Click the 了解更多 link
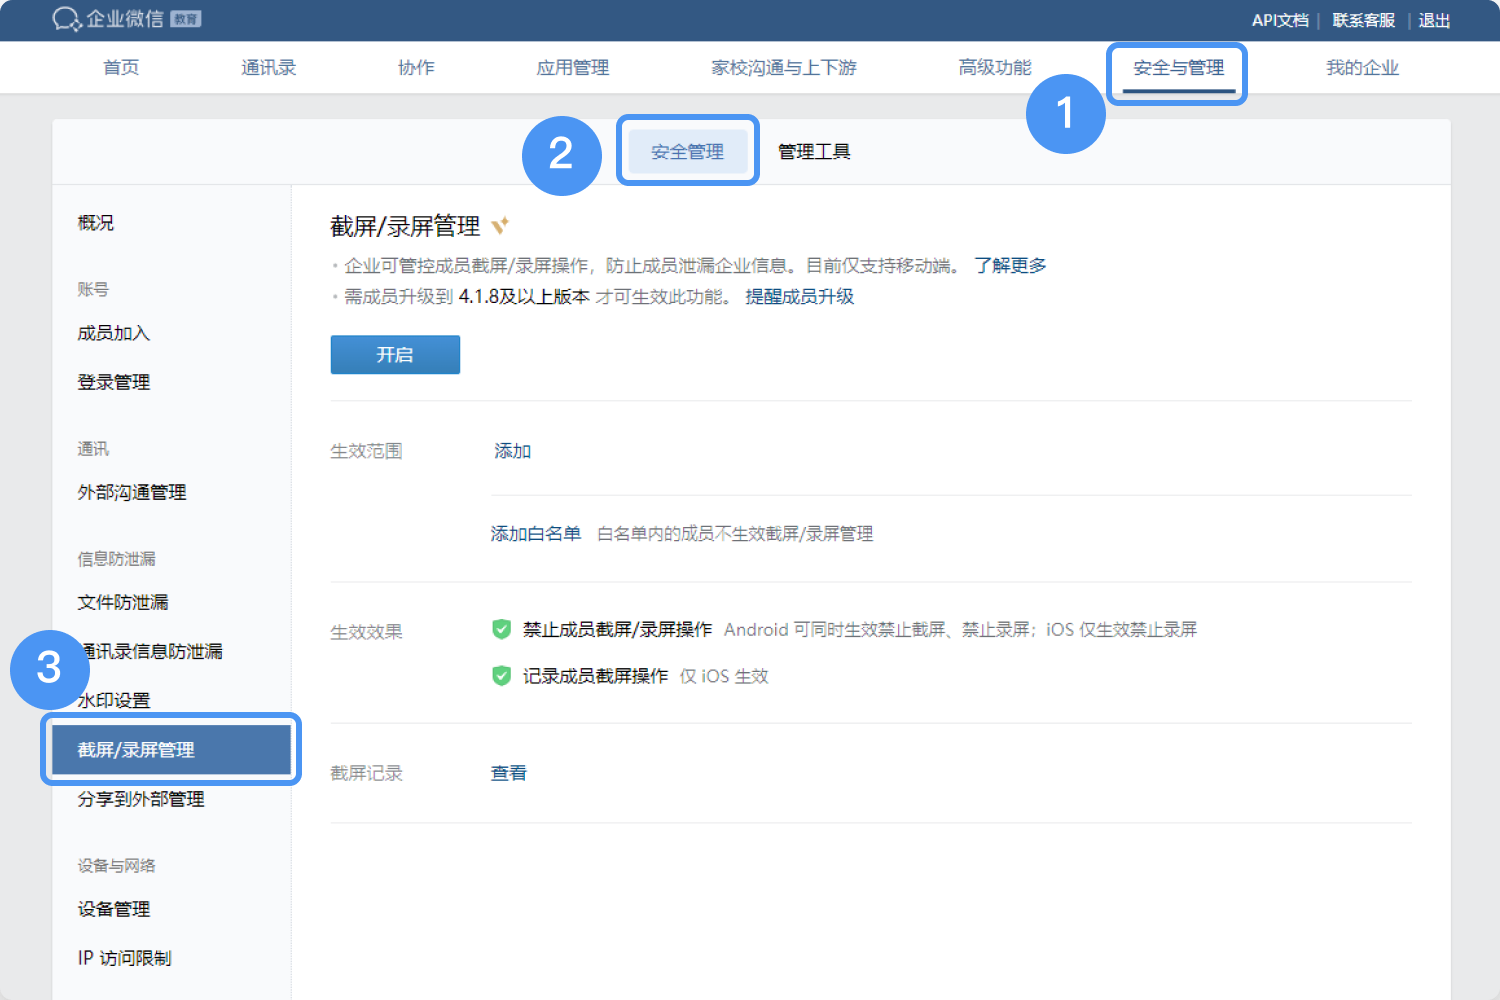Screen dimensions: 1500x1000 coord(1010,266)
